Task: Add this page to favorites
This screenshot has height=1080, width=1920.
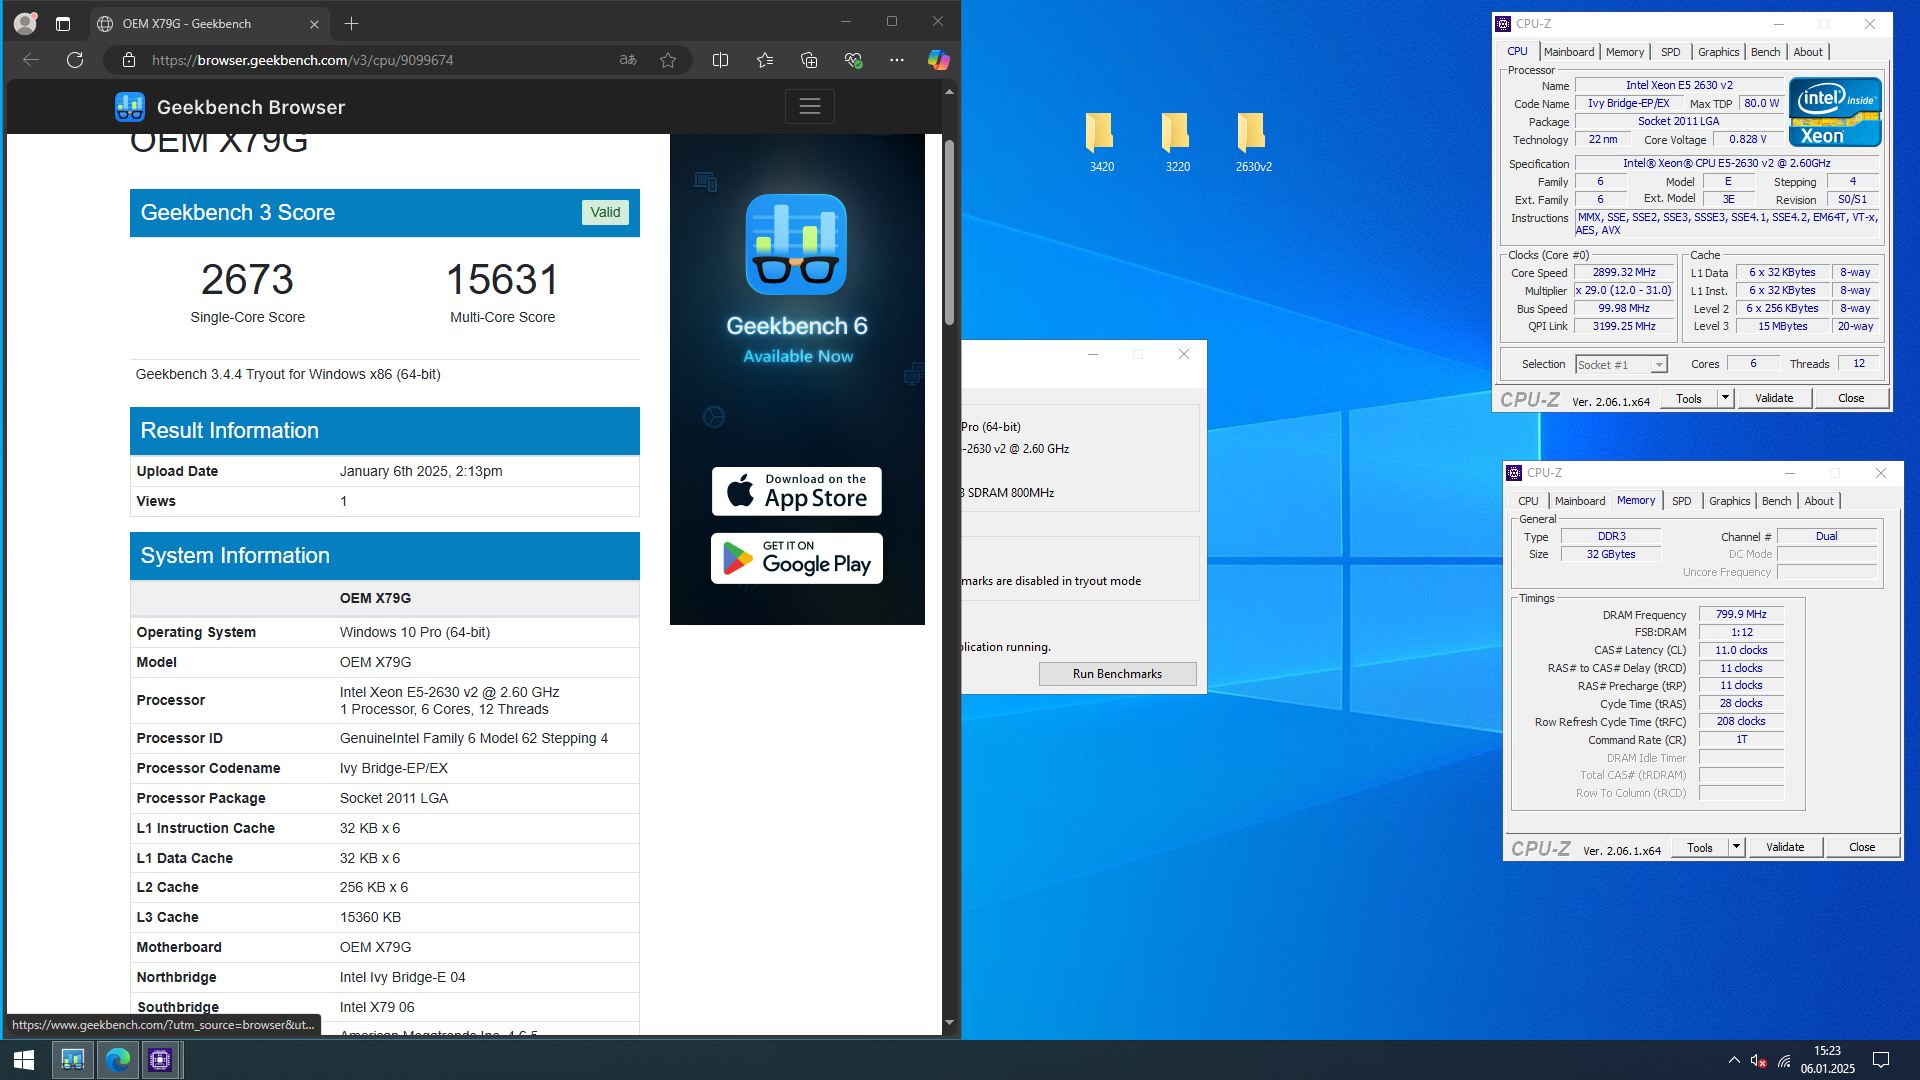Action: (x=668, y=60)
